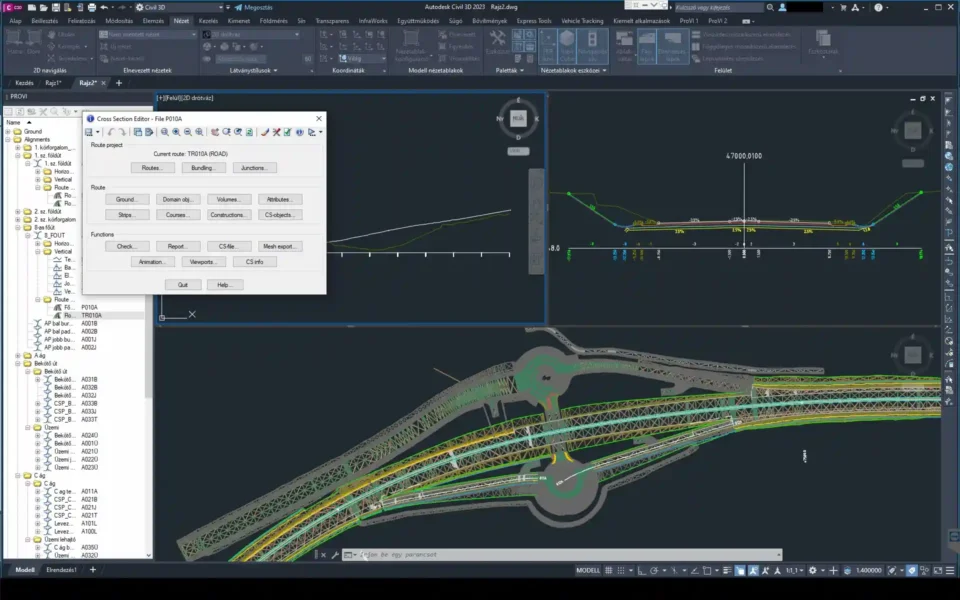Click the Open folder icon in quick access toolbar
Image resolution: width=960 pixels, height=600 pixels.
(43, 7)
